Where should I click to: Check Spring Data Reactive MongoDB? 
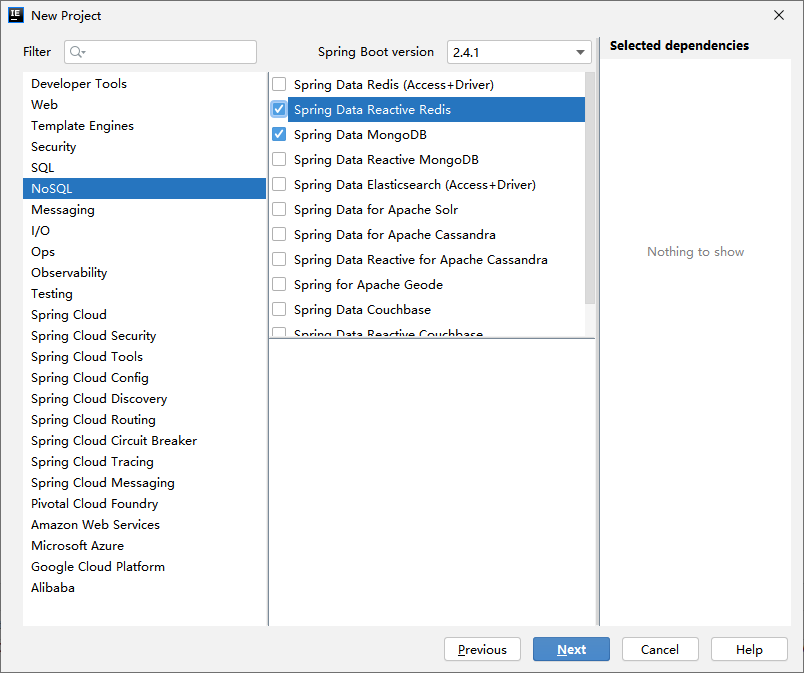(x=279, y=159)
